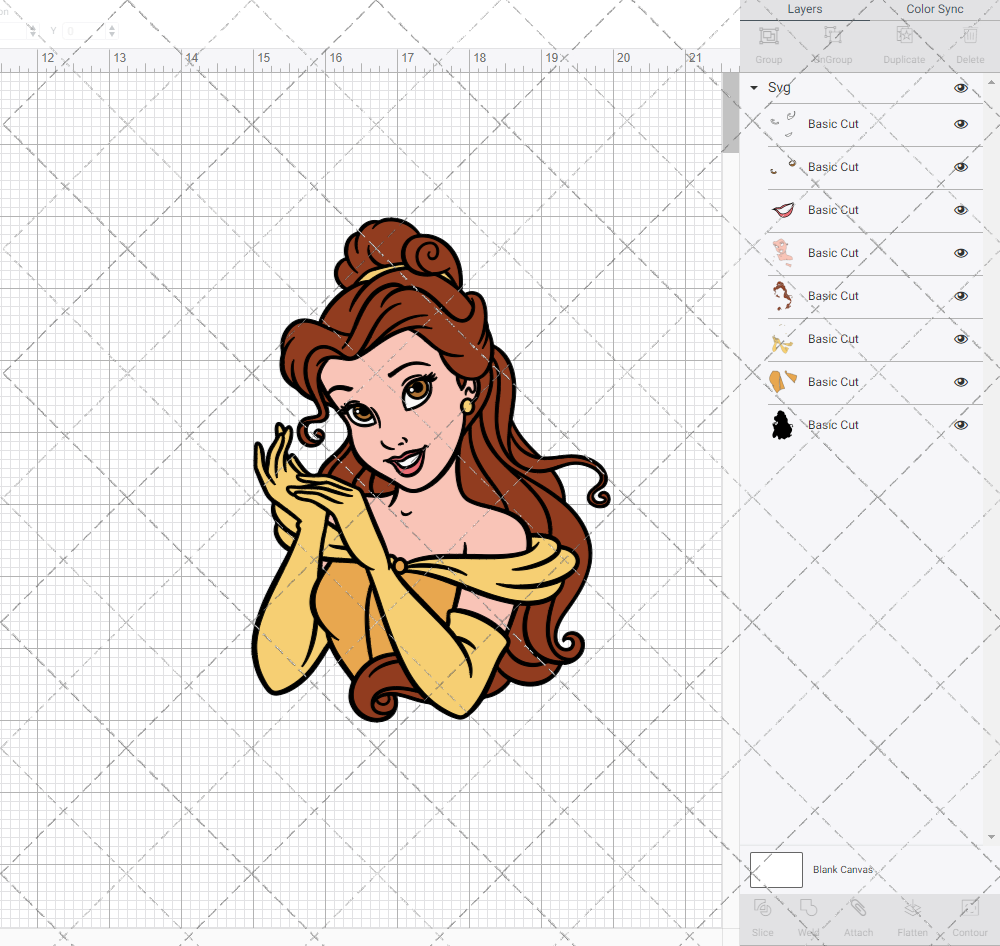Click the Duplicate icon
Screen dimensions: 1000x946
[x=904, y=36]
